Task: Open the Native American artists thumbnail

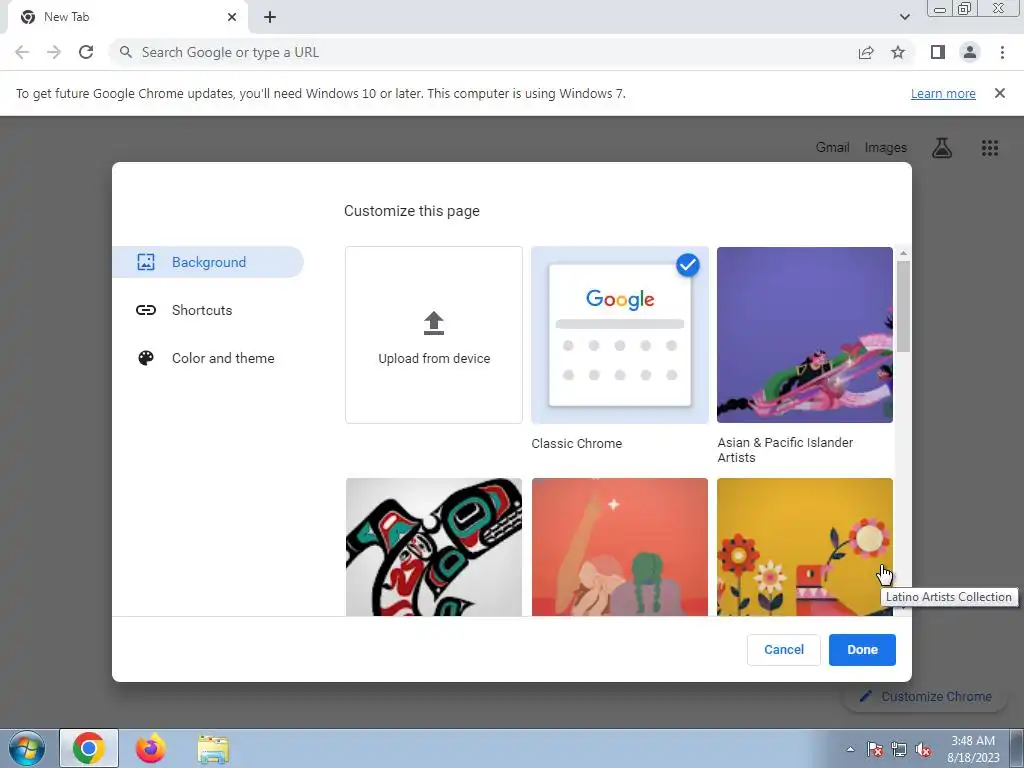Action: pos(434,547)
